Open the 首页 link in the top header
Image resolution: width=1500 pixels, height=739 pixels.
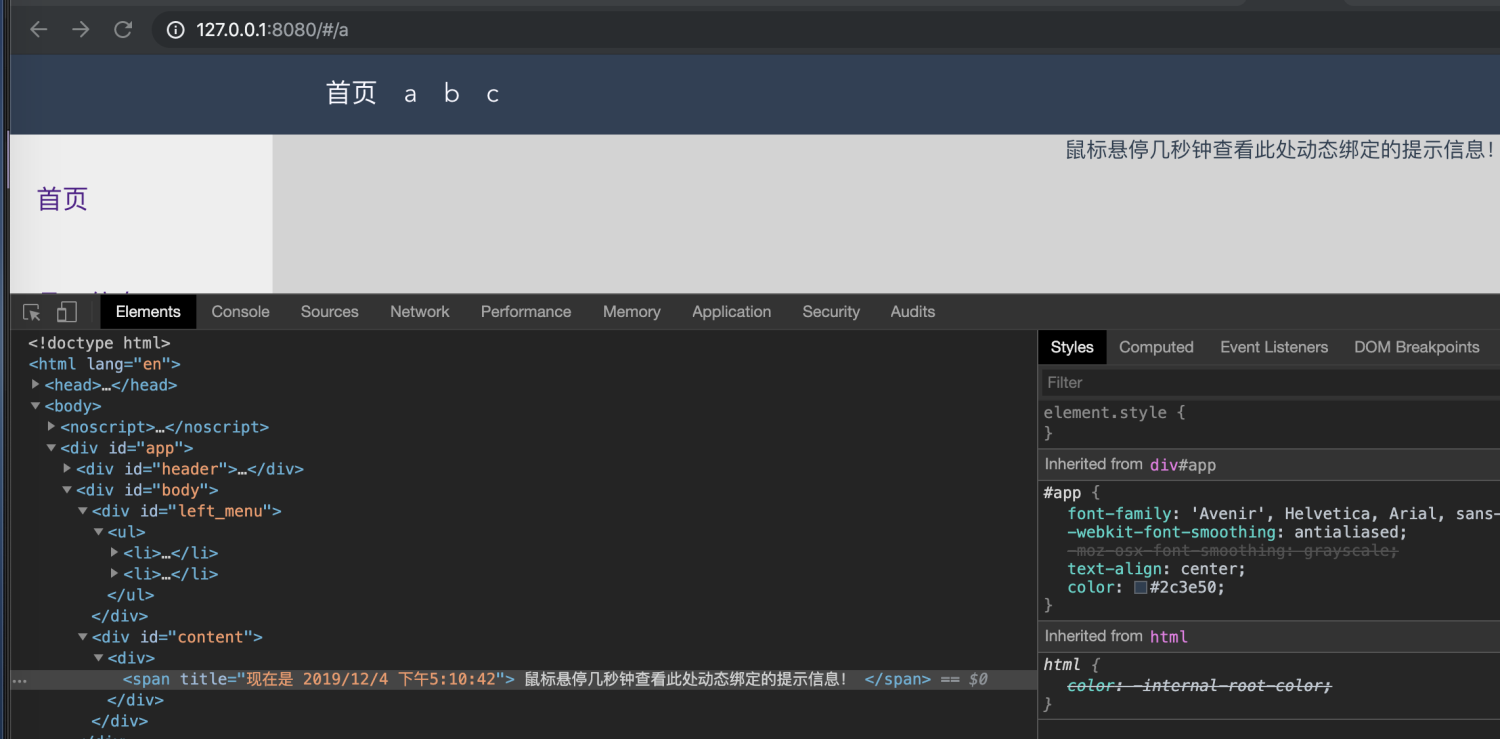[x=351, y=93]
